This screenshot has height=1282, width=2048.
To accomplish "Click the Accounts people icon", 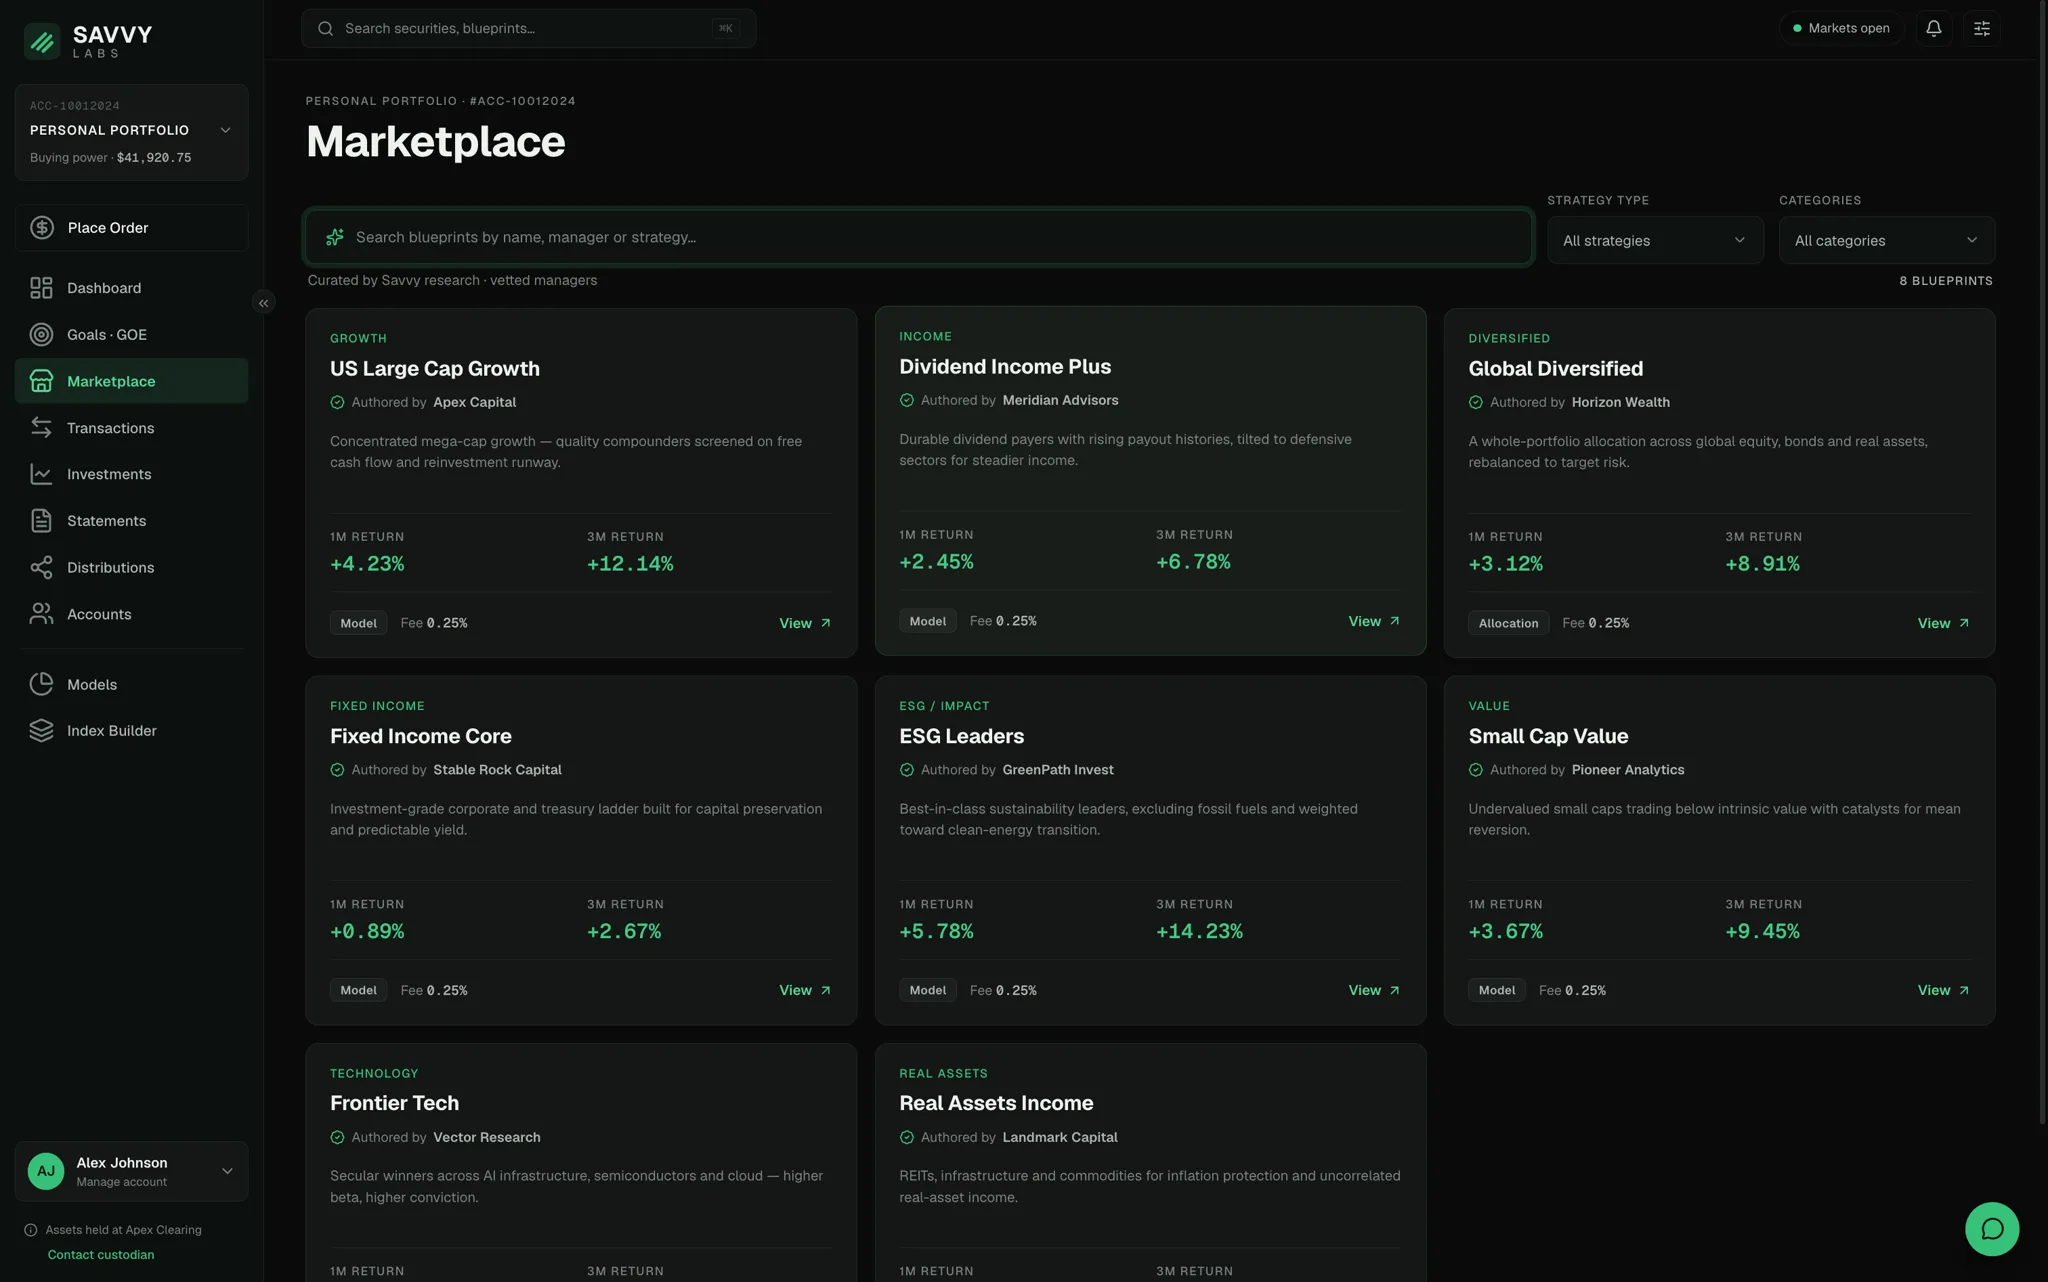I will [x=41, y=614].
